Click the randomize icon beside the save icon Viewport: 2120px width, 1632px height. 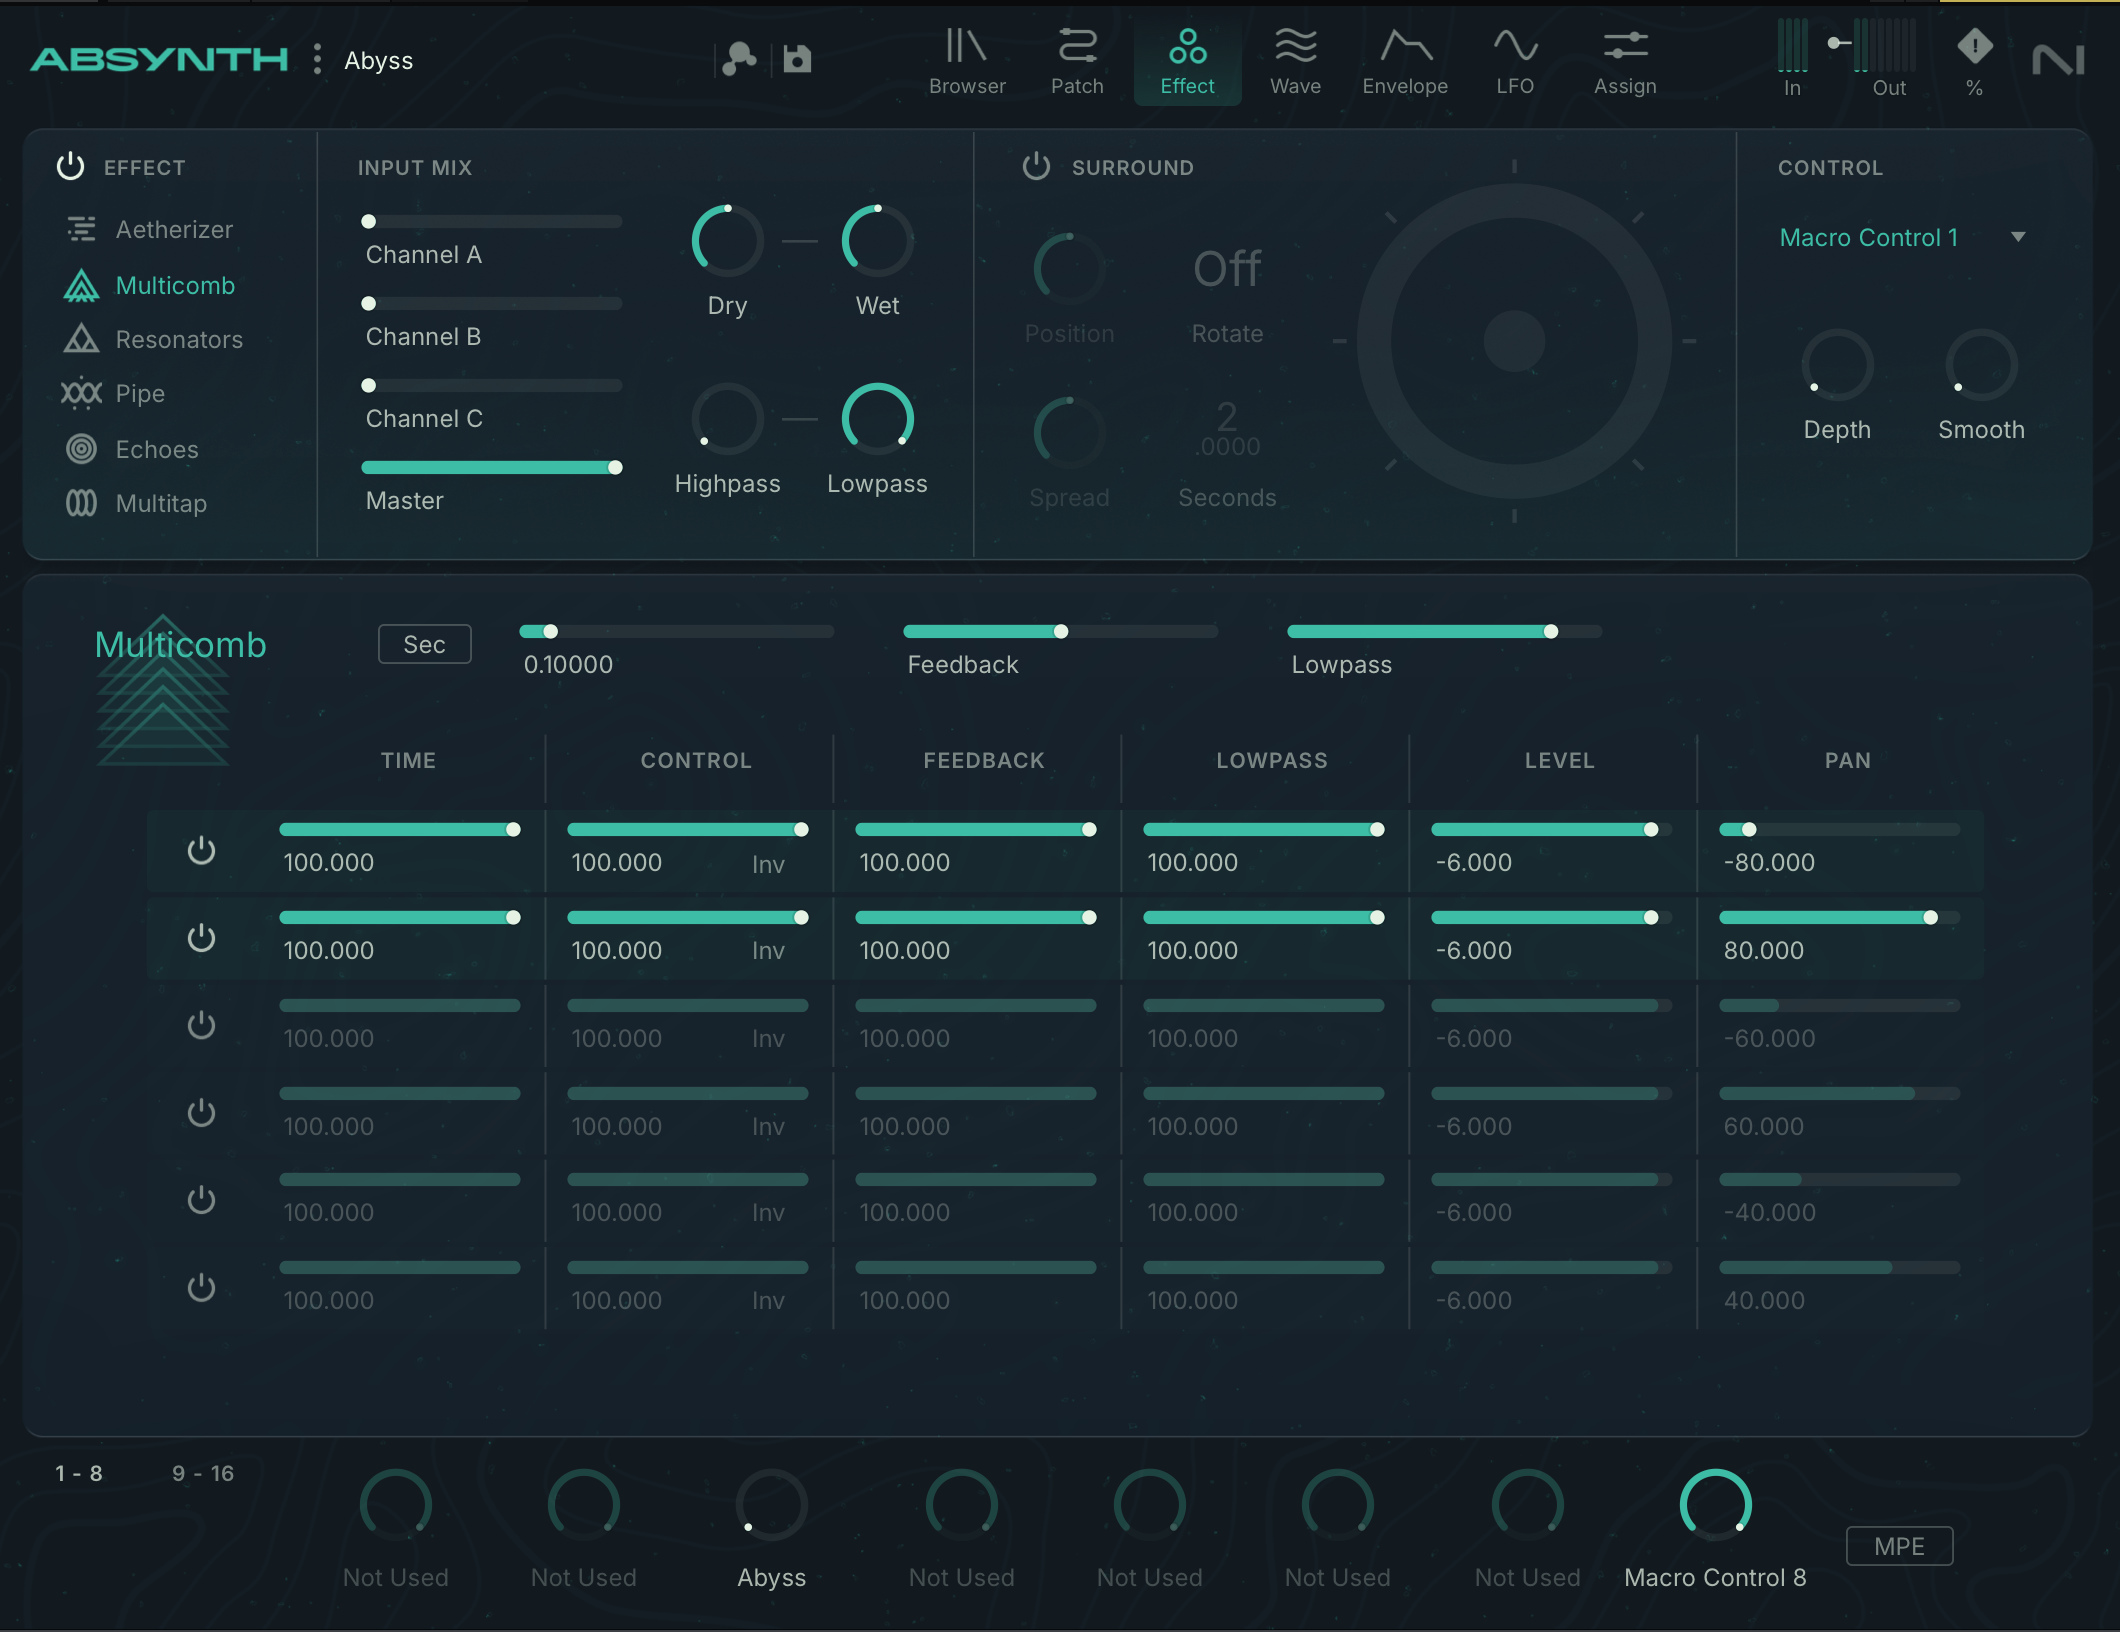point(739,60)
